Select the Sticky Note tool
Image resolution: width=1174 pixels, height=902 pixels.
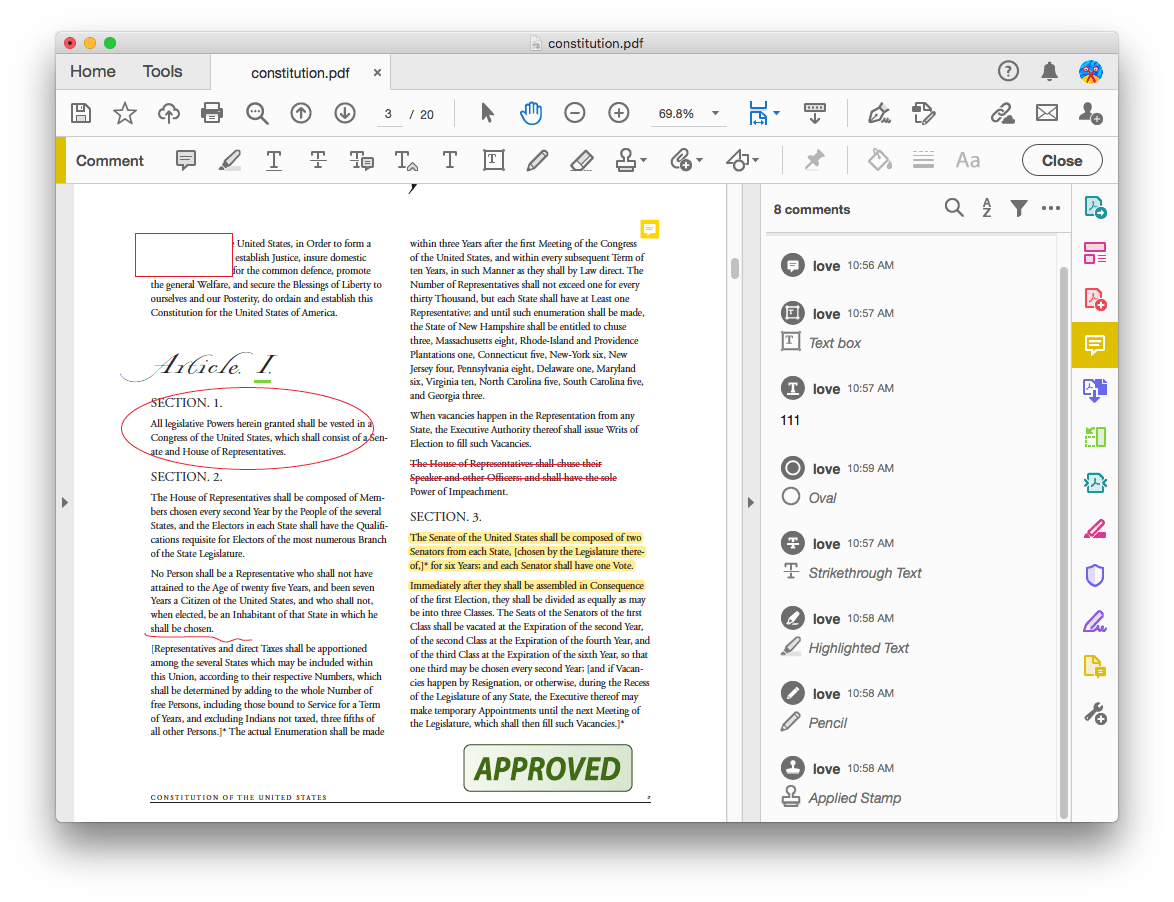click(x=185, y=159)
